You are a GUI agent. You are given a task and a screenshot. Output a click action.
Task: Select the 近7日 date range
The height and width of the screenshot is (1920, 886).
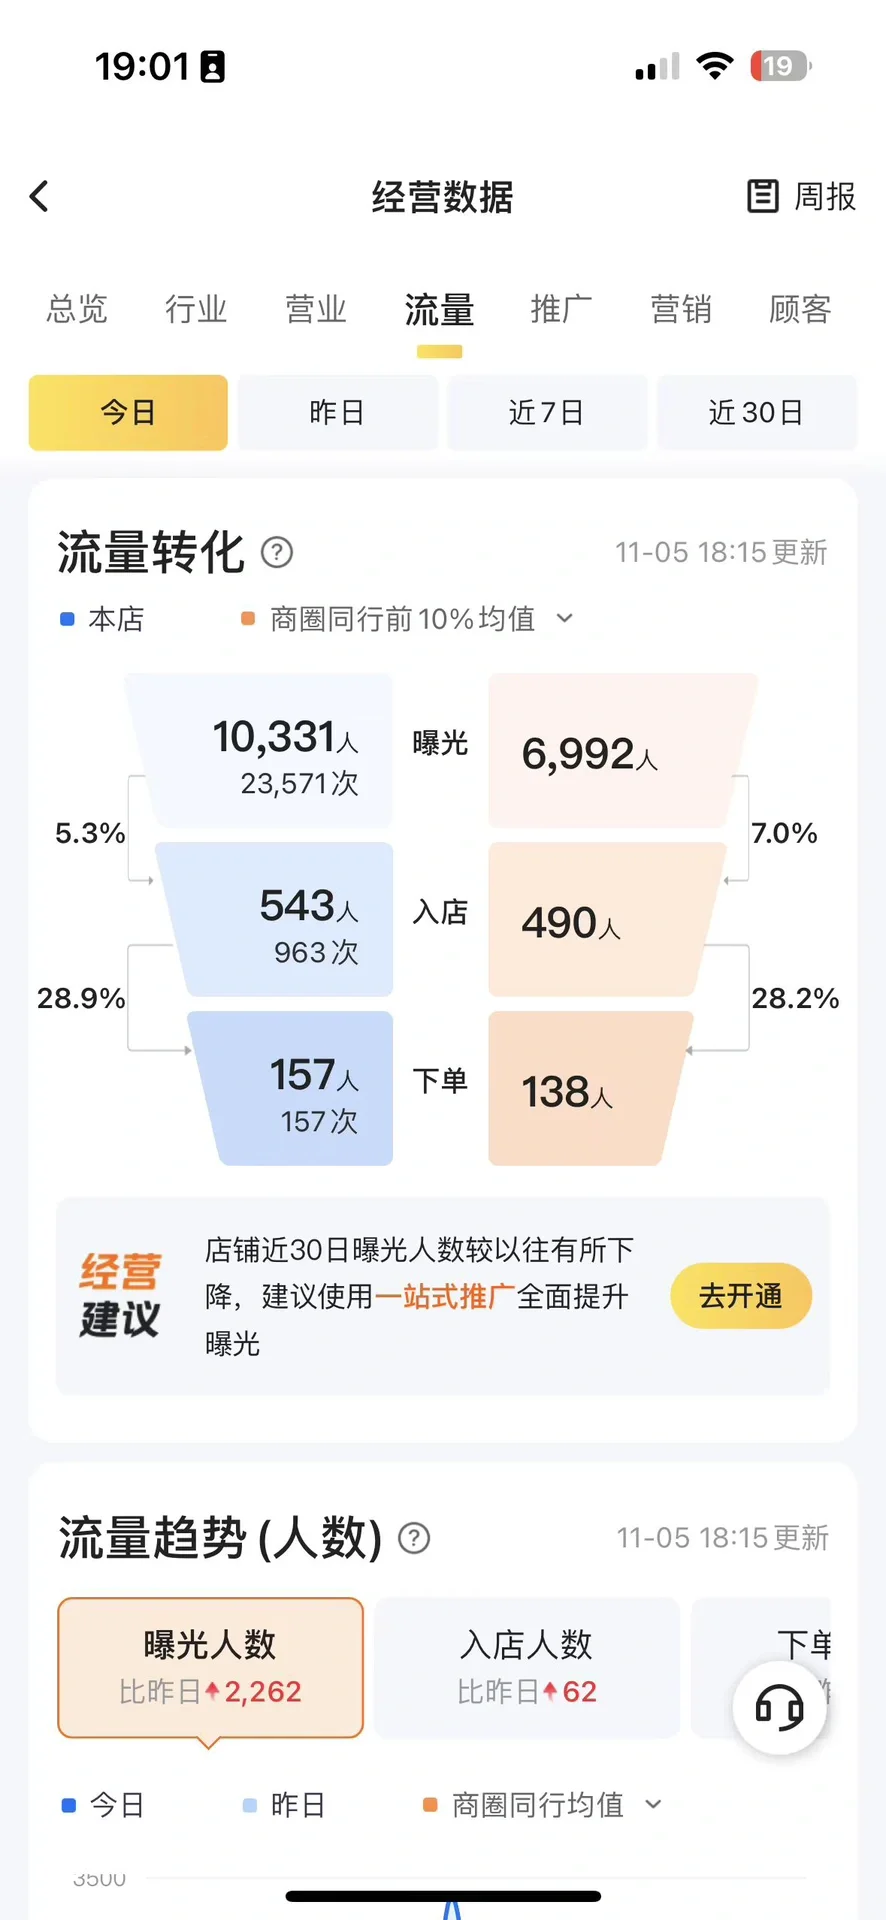[546, 413]
